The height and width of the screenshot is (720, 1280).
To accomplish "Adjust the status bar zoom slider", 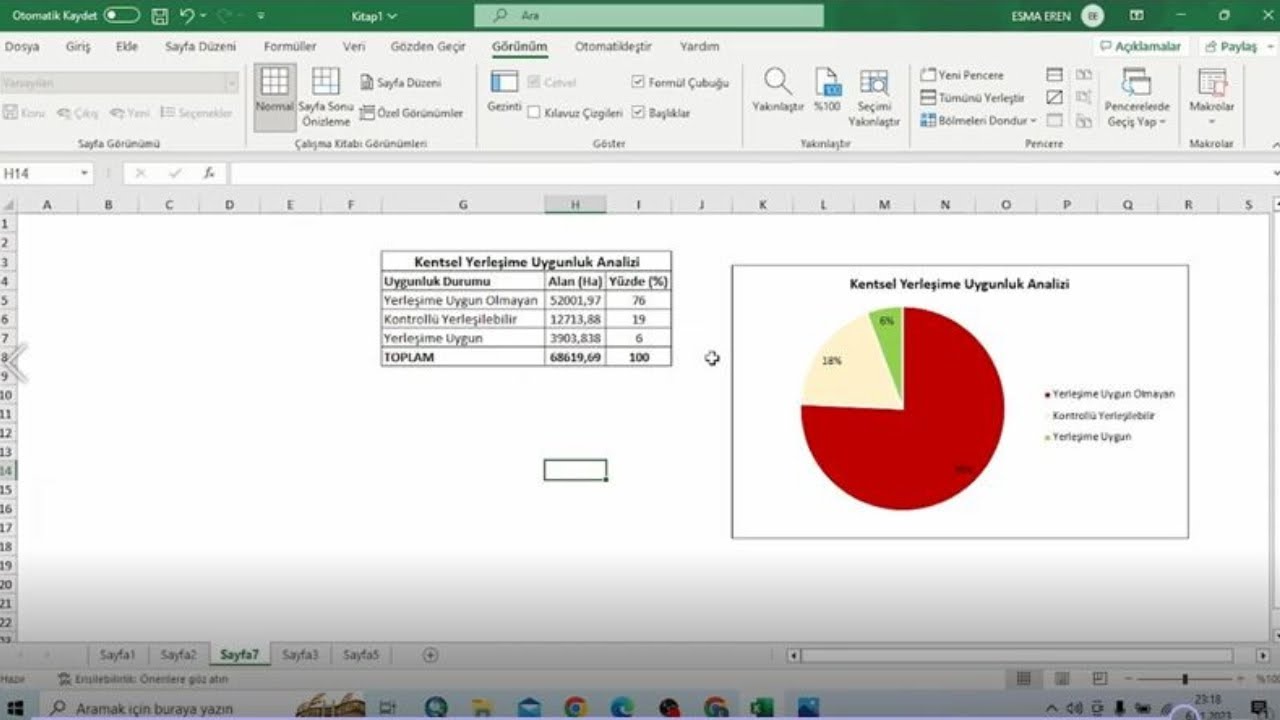I will pos(1185,679).
